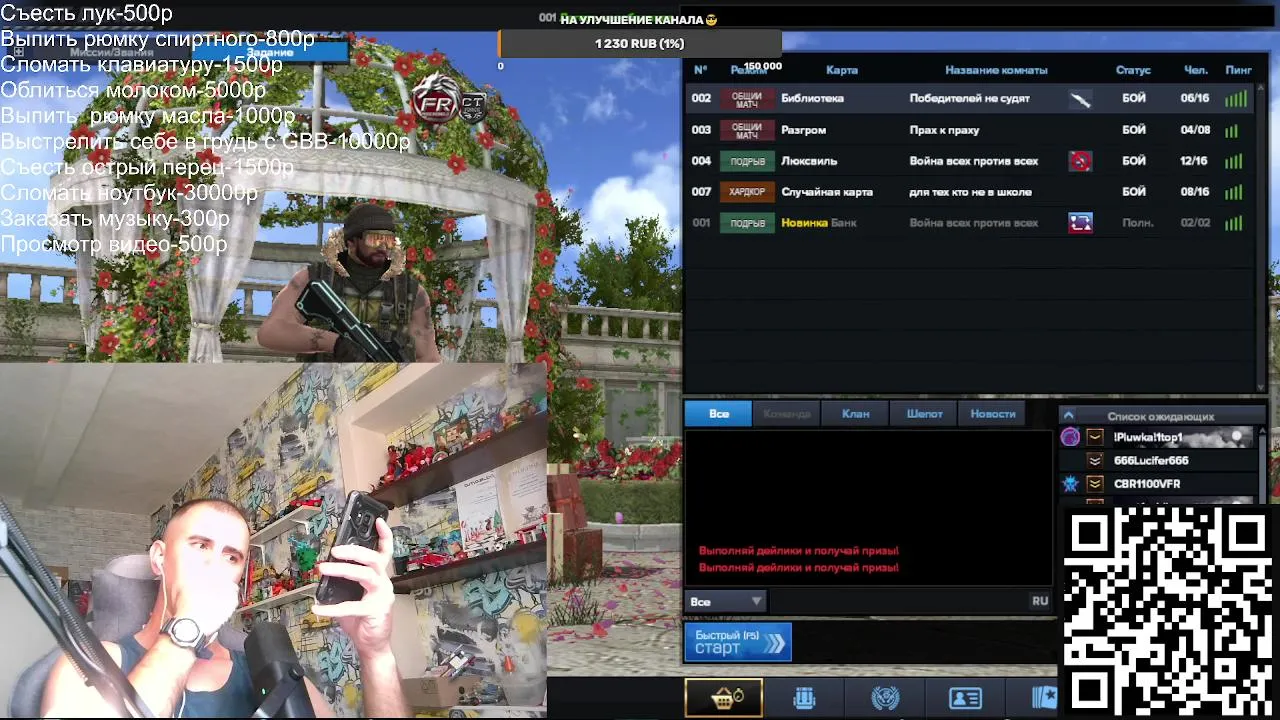Sort rooms by Статус column

point(1133,70)
